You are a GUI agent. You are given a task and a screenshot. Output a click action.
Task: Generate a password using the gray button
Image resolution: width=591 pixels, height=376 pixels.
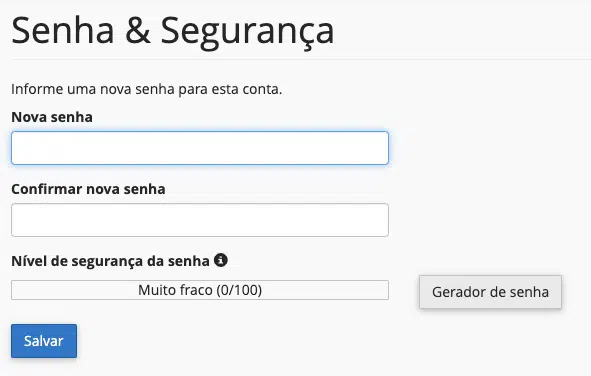490,292
